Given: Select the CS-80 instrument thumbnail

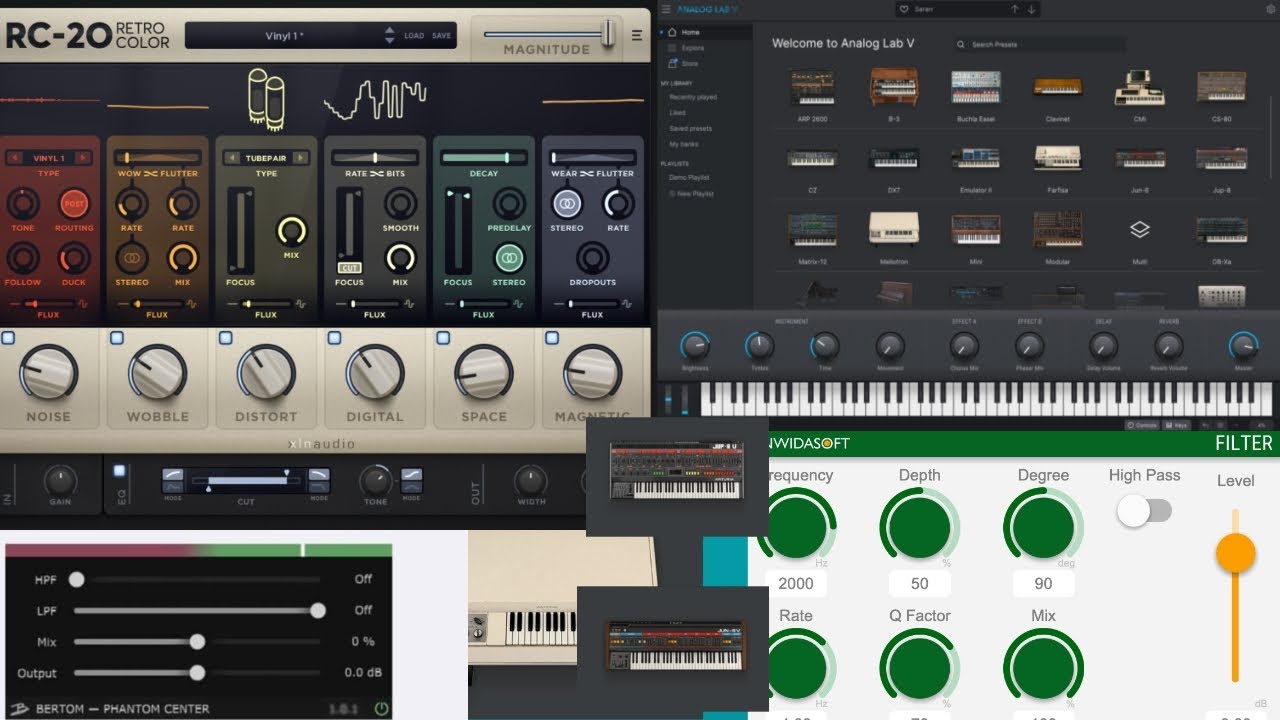Looking at the screenshot, I should click(x=1221, y=87).
